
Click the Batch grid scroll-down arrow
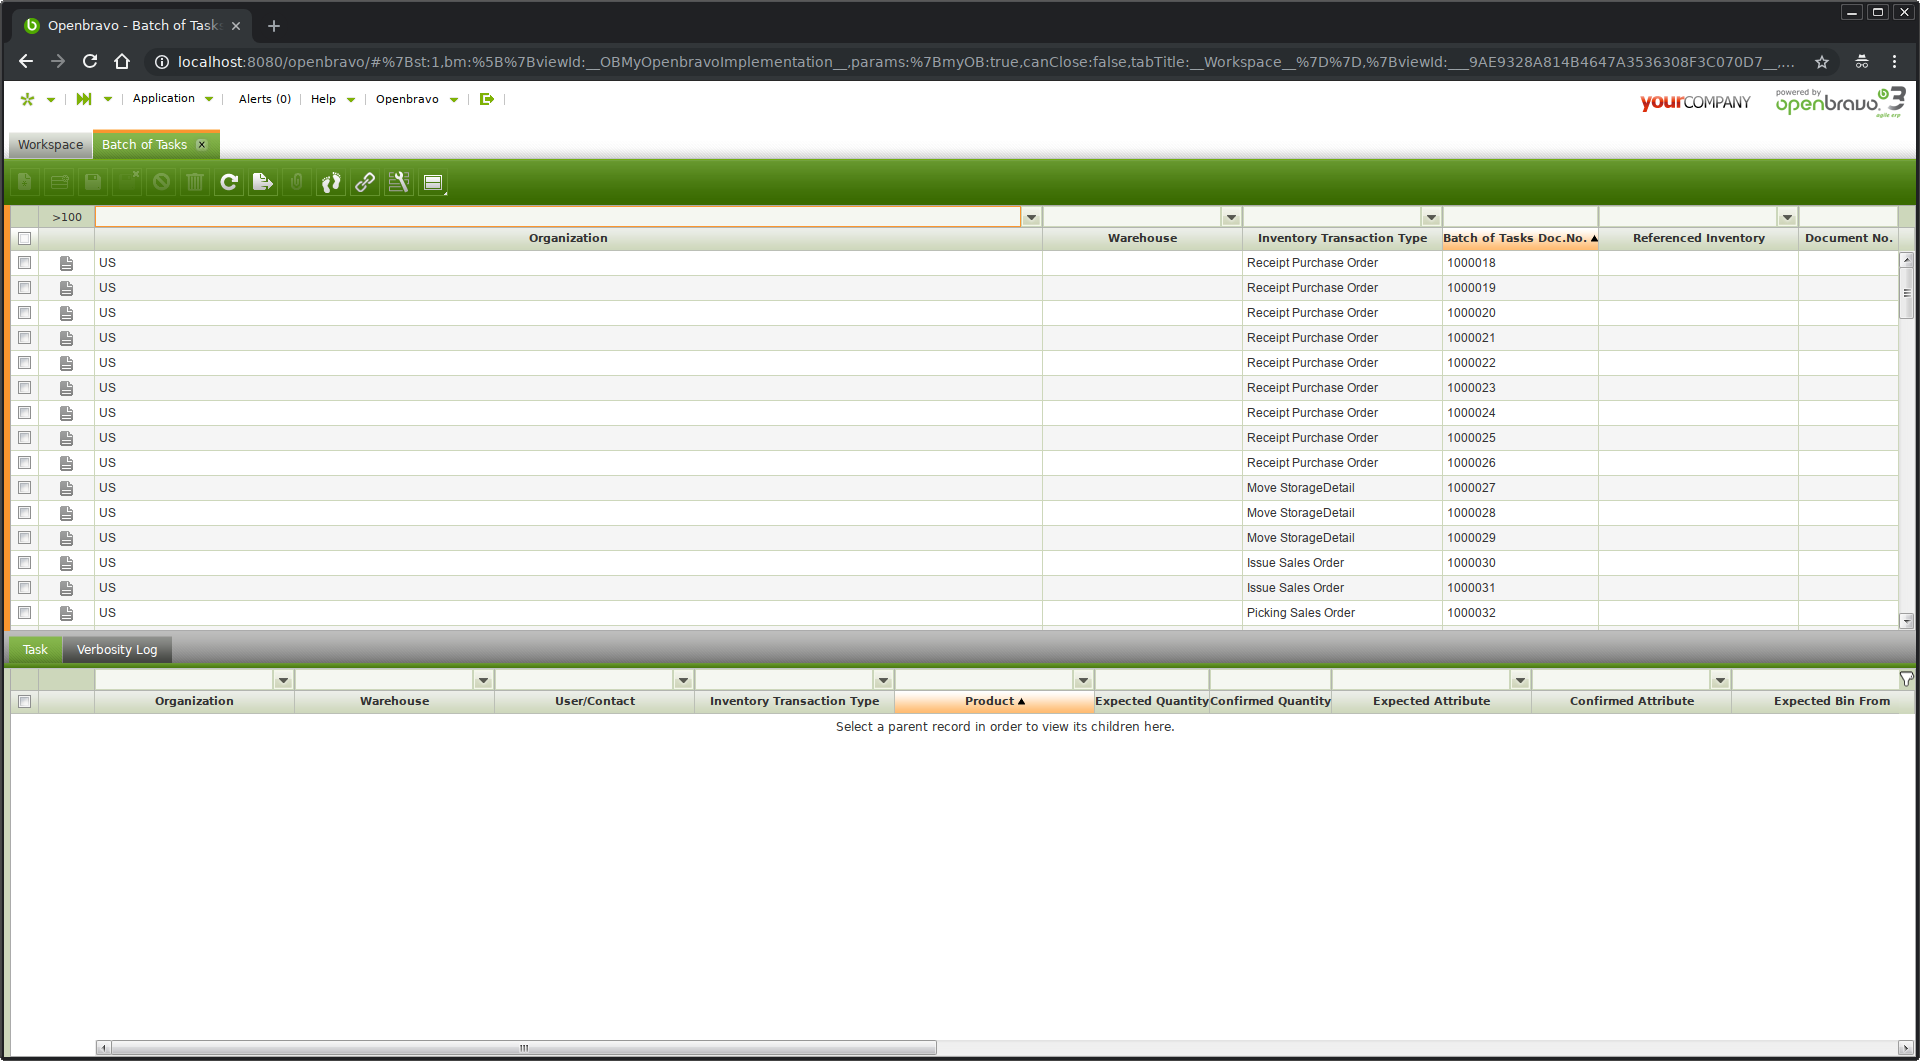(x=1907, y=621)
